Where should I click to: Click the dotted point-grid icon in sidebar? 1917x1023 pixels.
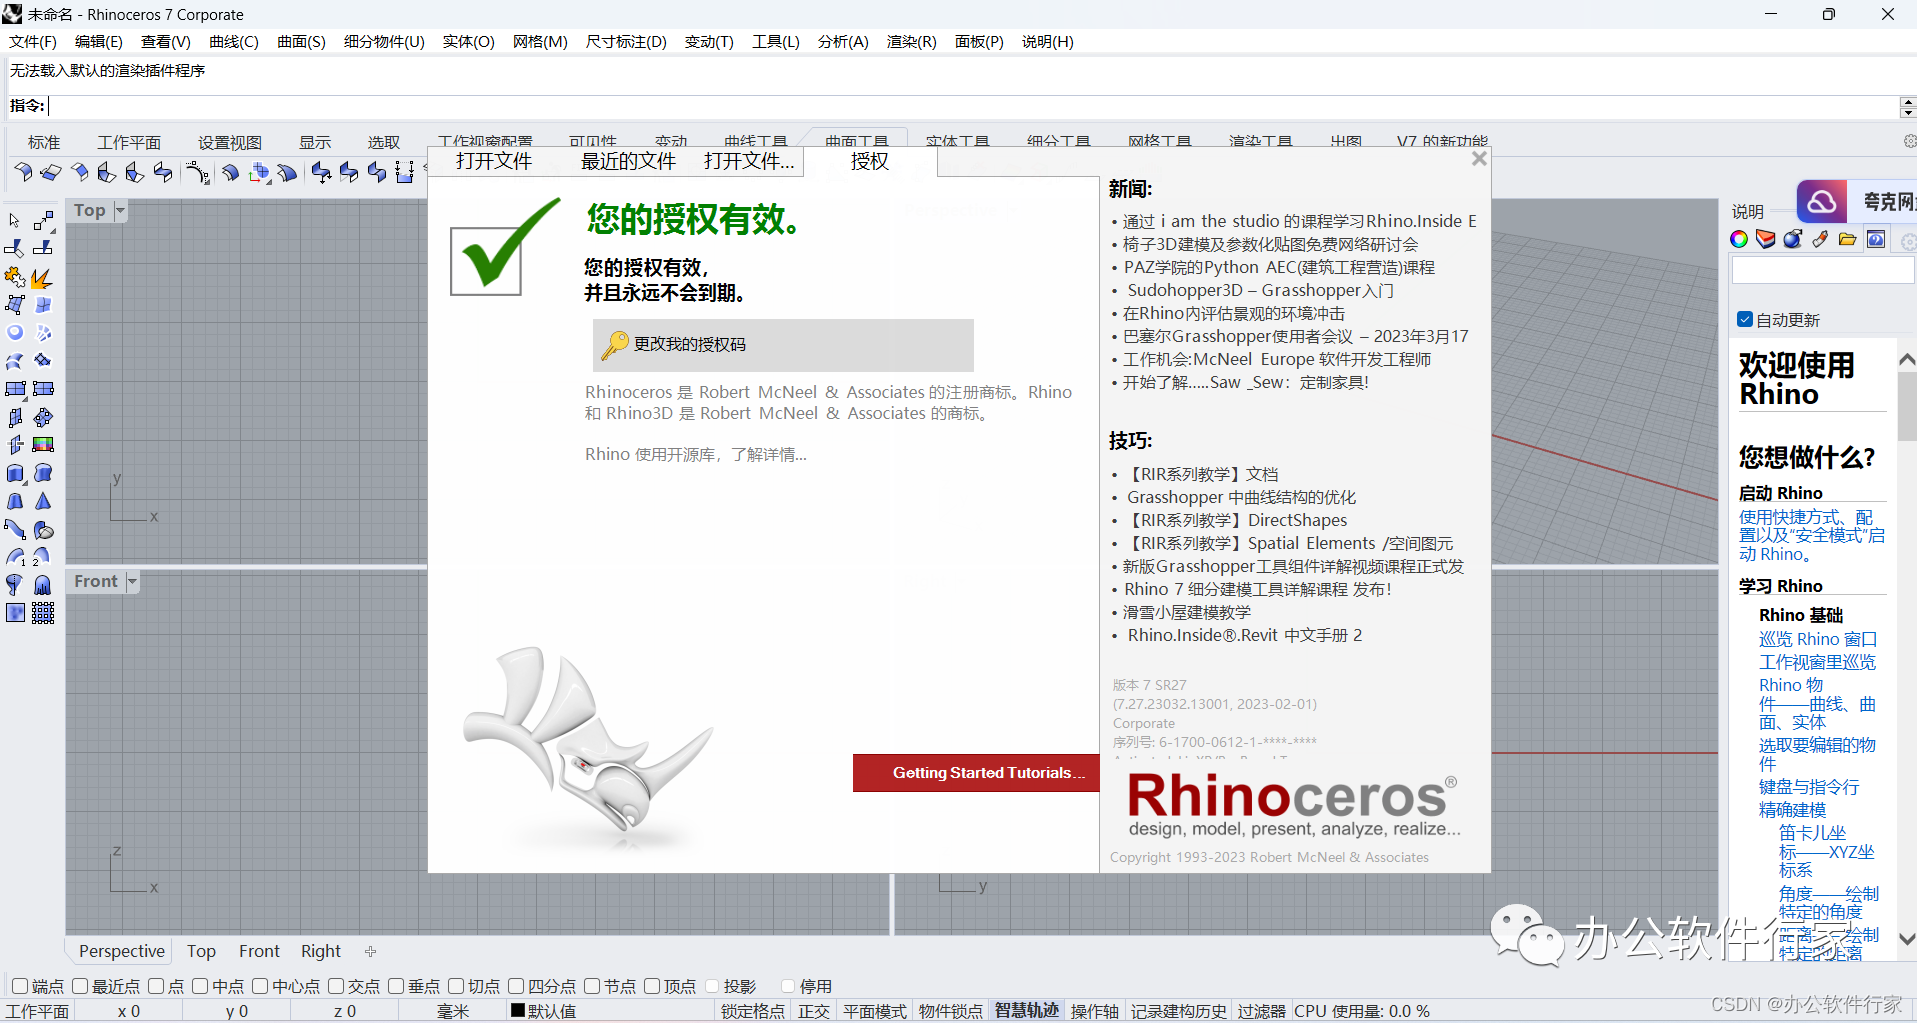[43, 613]
